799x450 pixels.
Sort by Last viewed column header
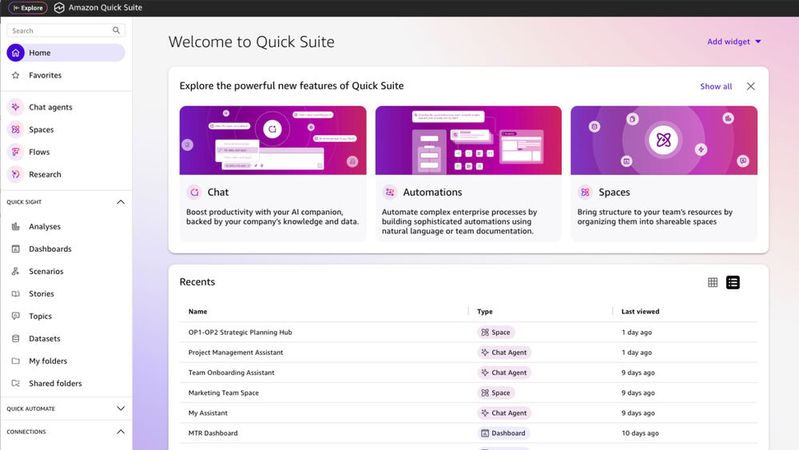(640, 311)
